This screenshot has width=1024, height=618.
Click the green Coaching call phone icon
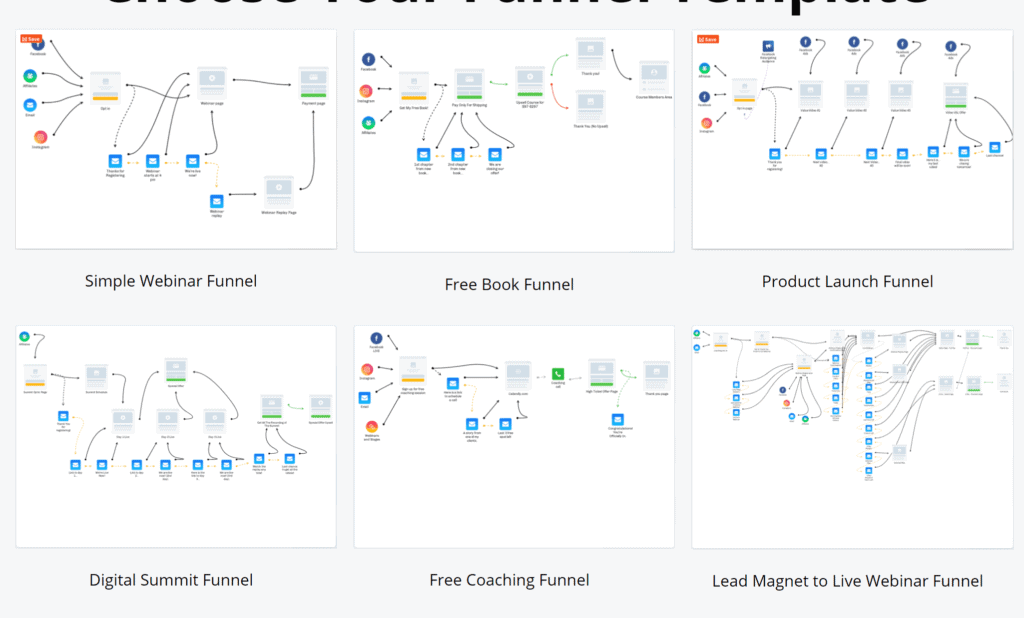[x=558, y=374]
